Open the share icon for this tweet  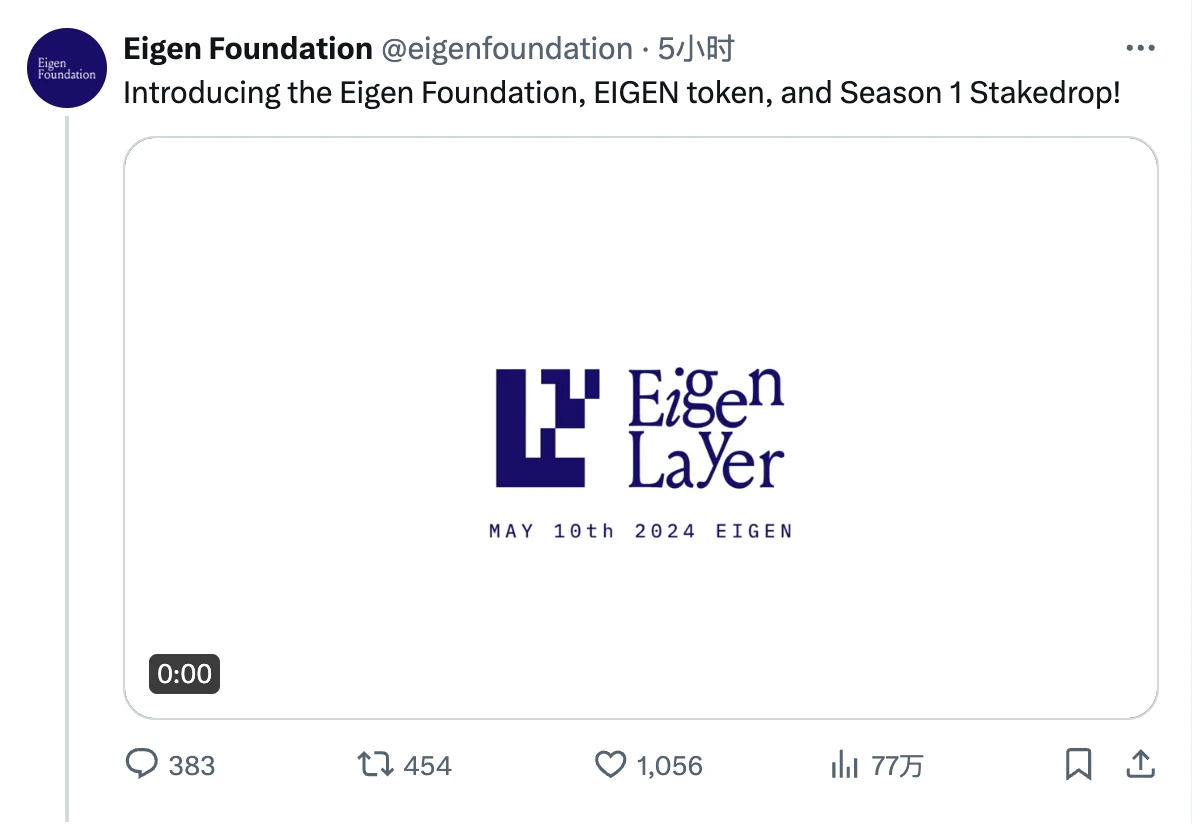(1142, 764)
